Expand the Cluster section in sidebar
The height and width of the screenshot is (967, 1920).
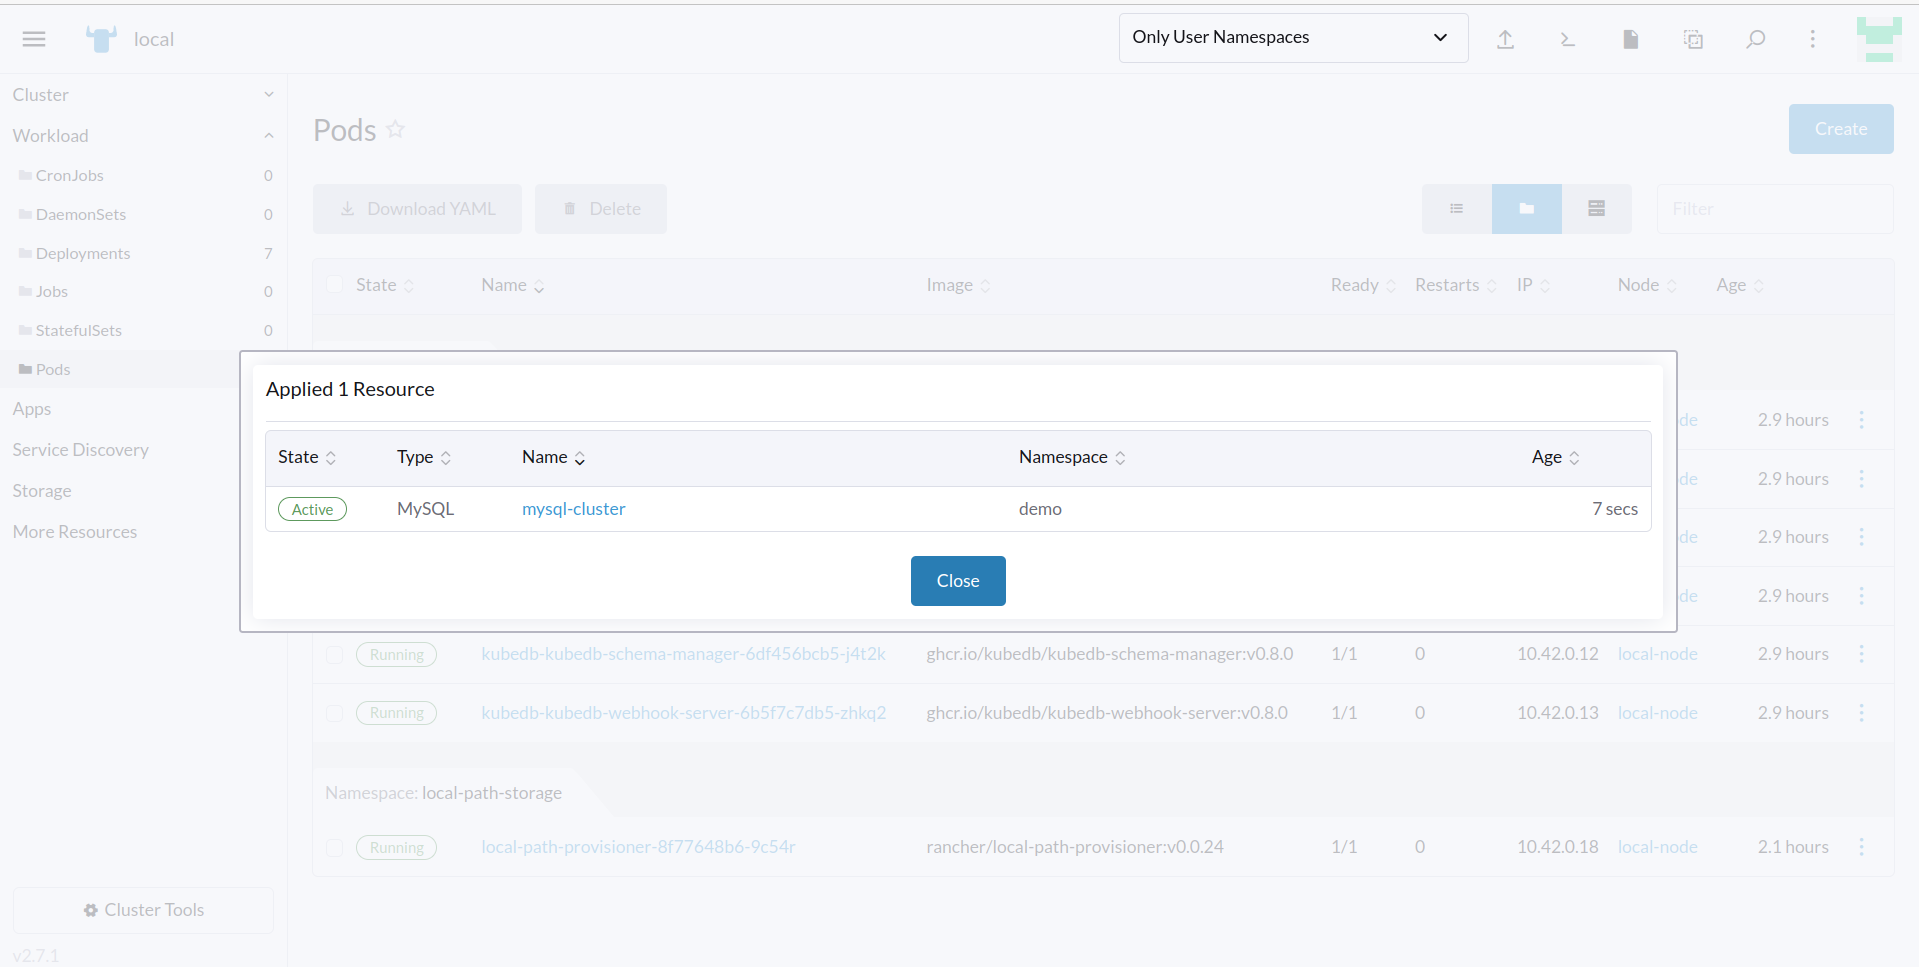click(142, 95)
